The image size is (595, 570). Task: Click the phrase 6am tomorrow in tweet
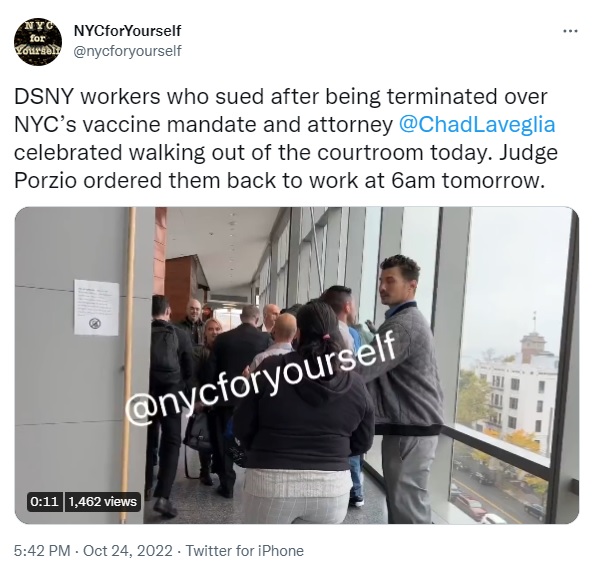click(x=466, y=181)
